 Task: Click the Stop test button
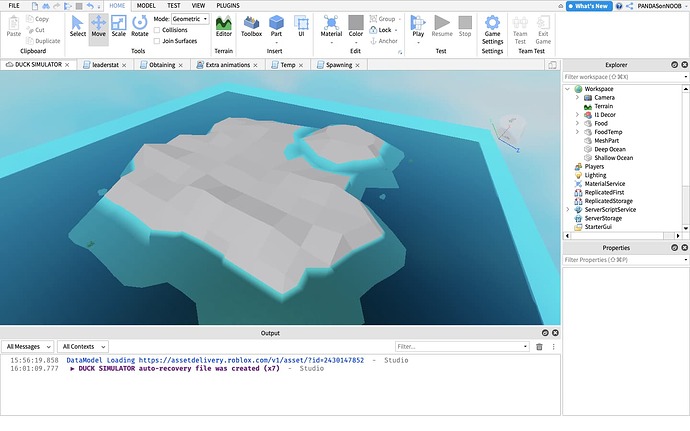tap(465, 26)
